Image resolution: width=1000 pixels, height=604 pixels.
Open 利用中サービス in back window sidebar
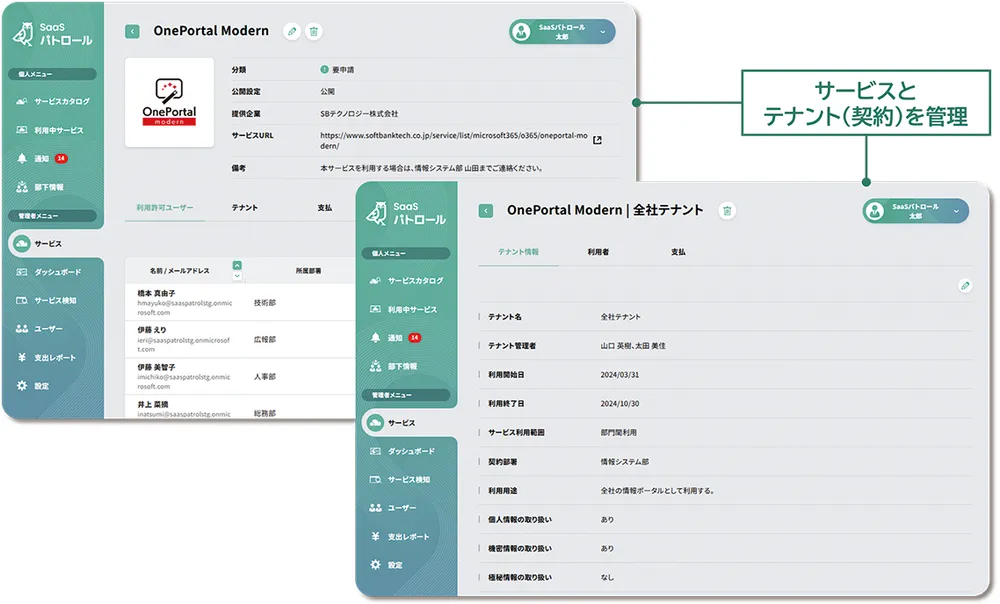click(x=50, y=130)
